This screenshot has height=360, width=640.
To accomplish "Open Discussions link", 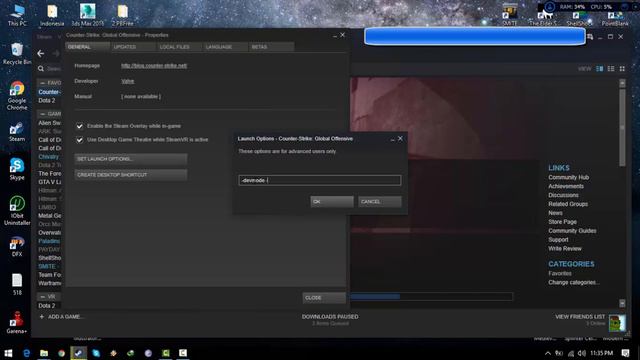I will (x=563, y=196).
